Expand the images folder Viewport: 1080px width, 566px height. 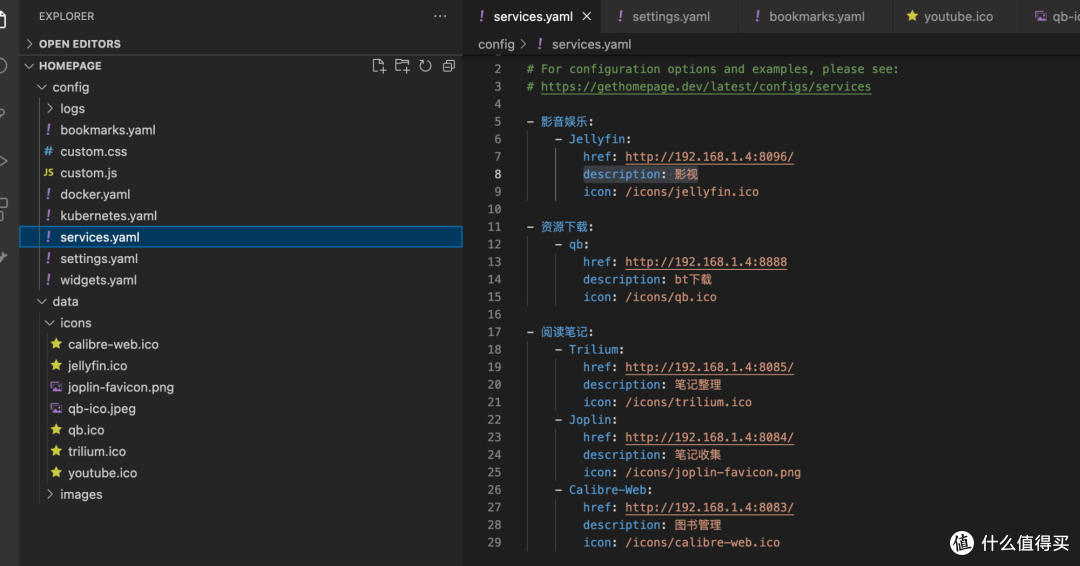[80, 495]
